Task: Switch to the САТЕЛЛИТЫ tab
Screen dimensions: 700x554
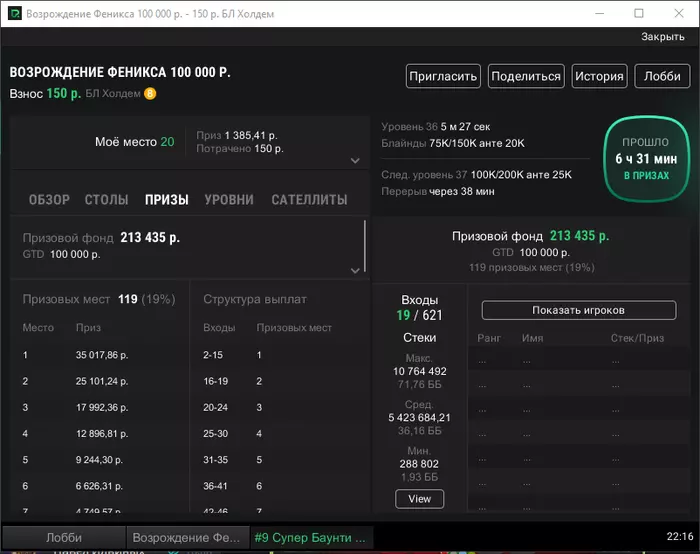Action: click(309, 200)
